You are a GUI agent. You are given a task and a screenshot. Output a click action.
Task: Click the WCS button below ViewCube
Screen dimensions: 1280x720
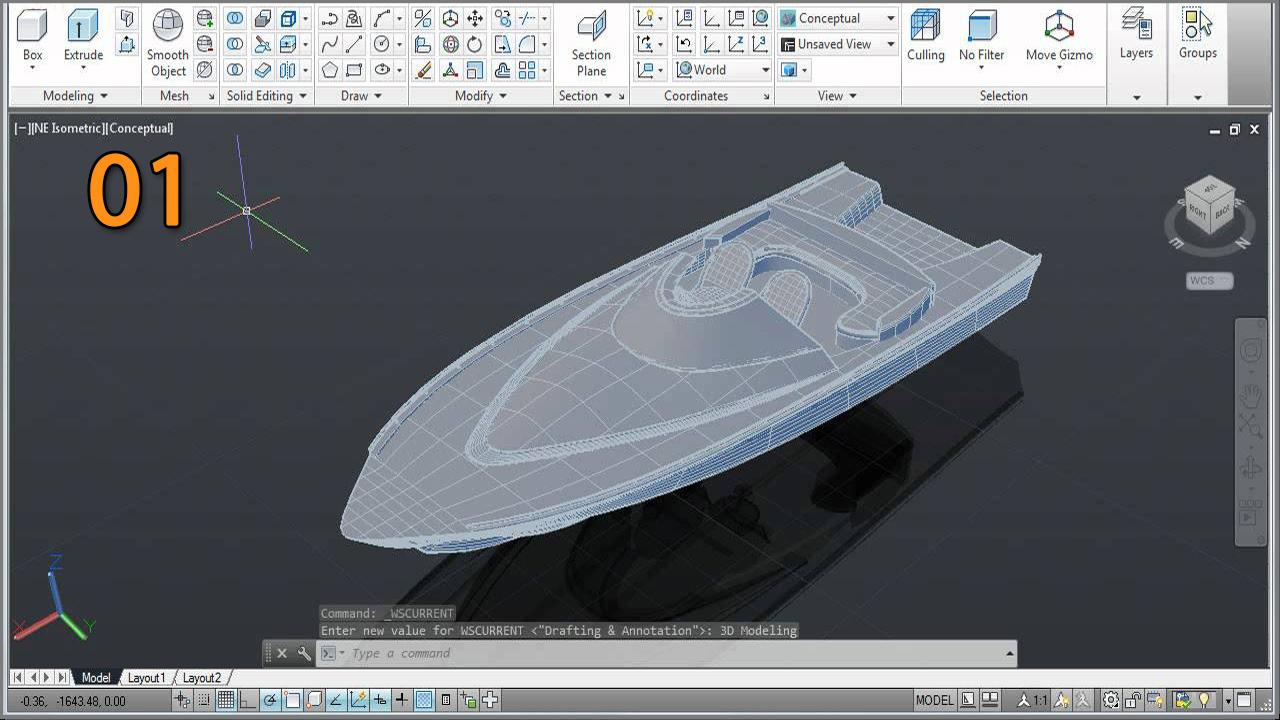pyautogui.click(x=1209, y=281)
